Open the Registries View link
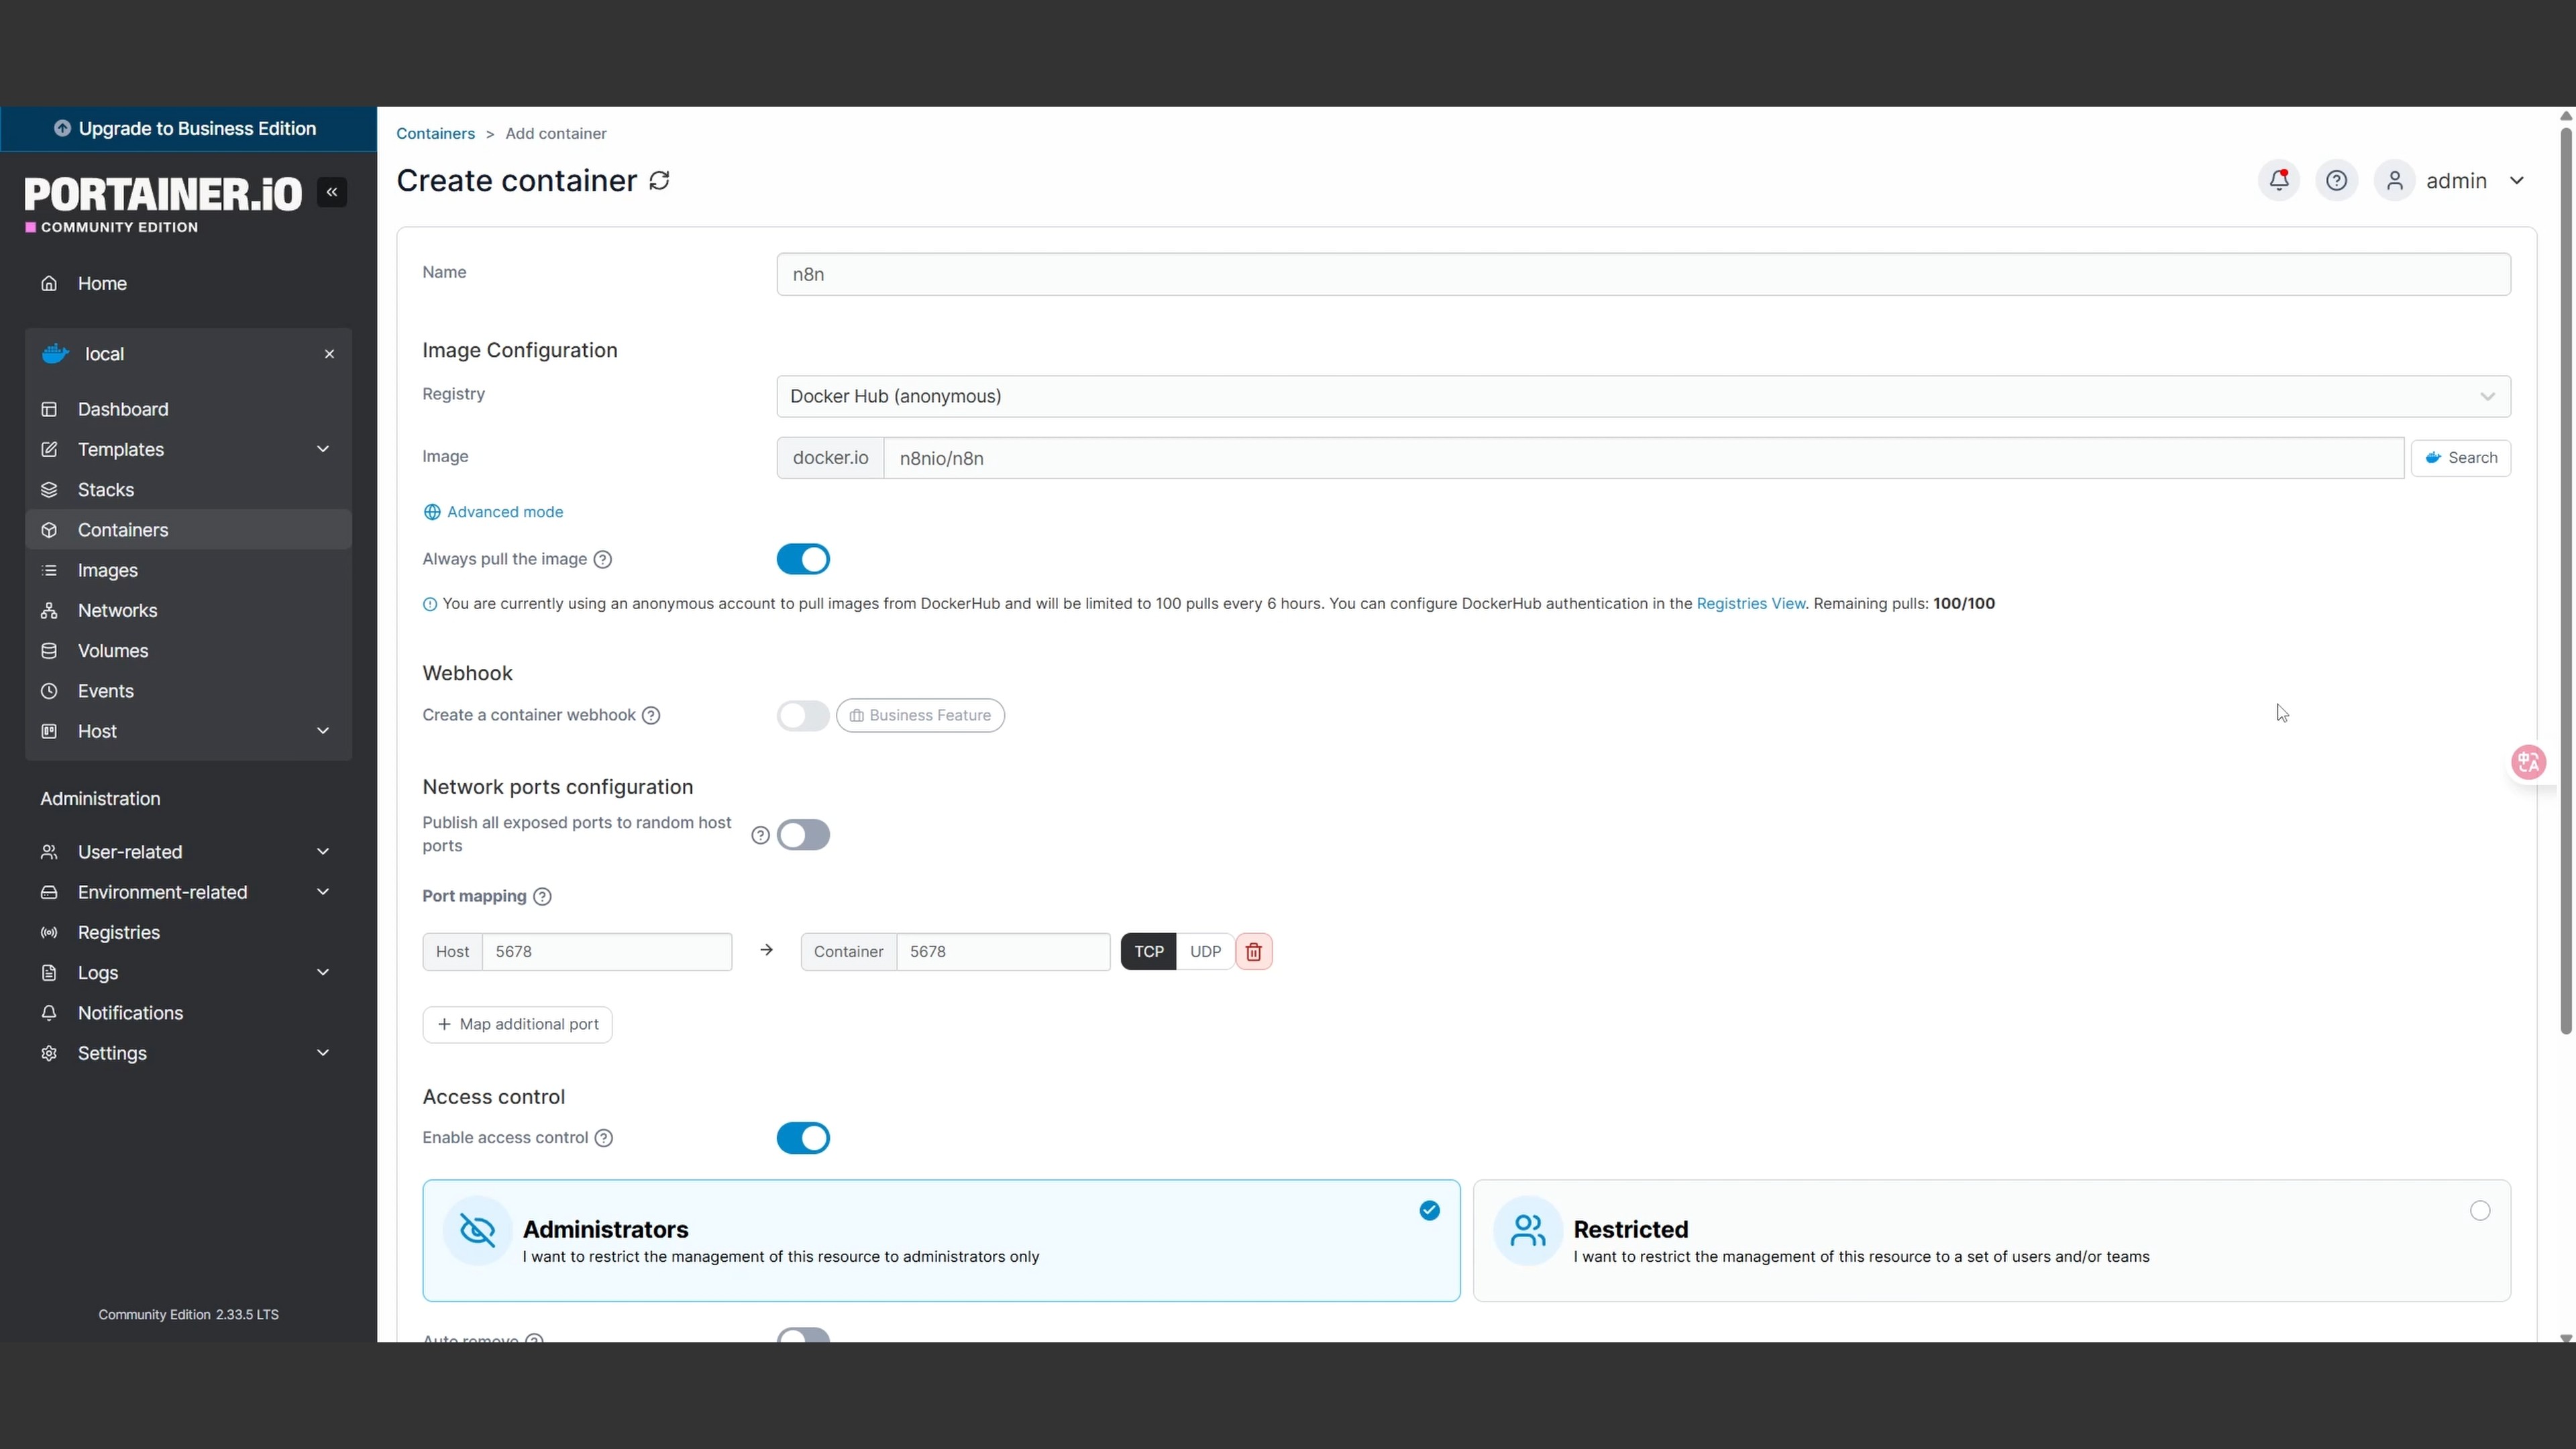Image resolution: width=2576 pixels, height=1449 pixels. pyautogui.click(x=1750, y=603)
